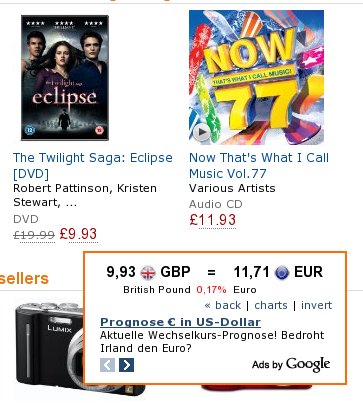Open The Twilight Saga: Eclipse [DVD] title link
Viewport: 363px width, 403px height.
[93, 165]
